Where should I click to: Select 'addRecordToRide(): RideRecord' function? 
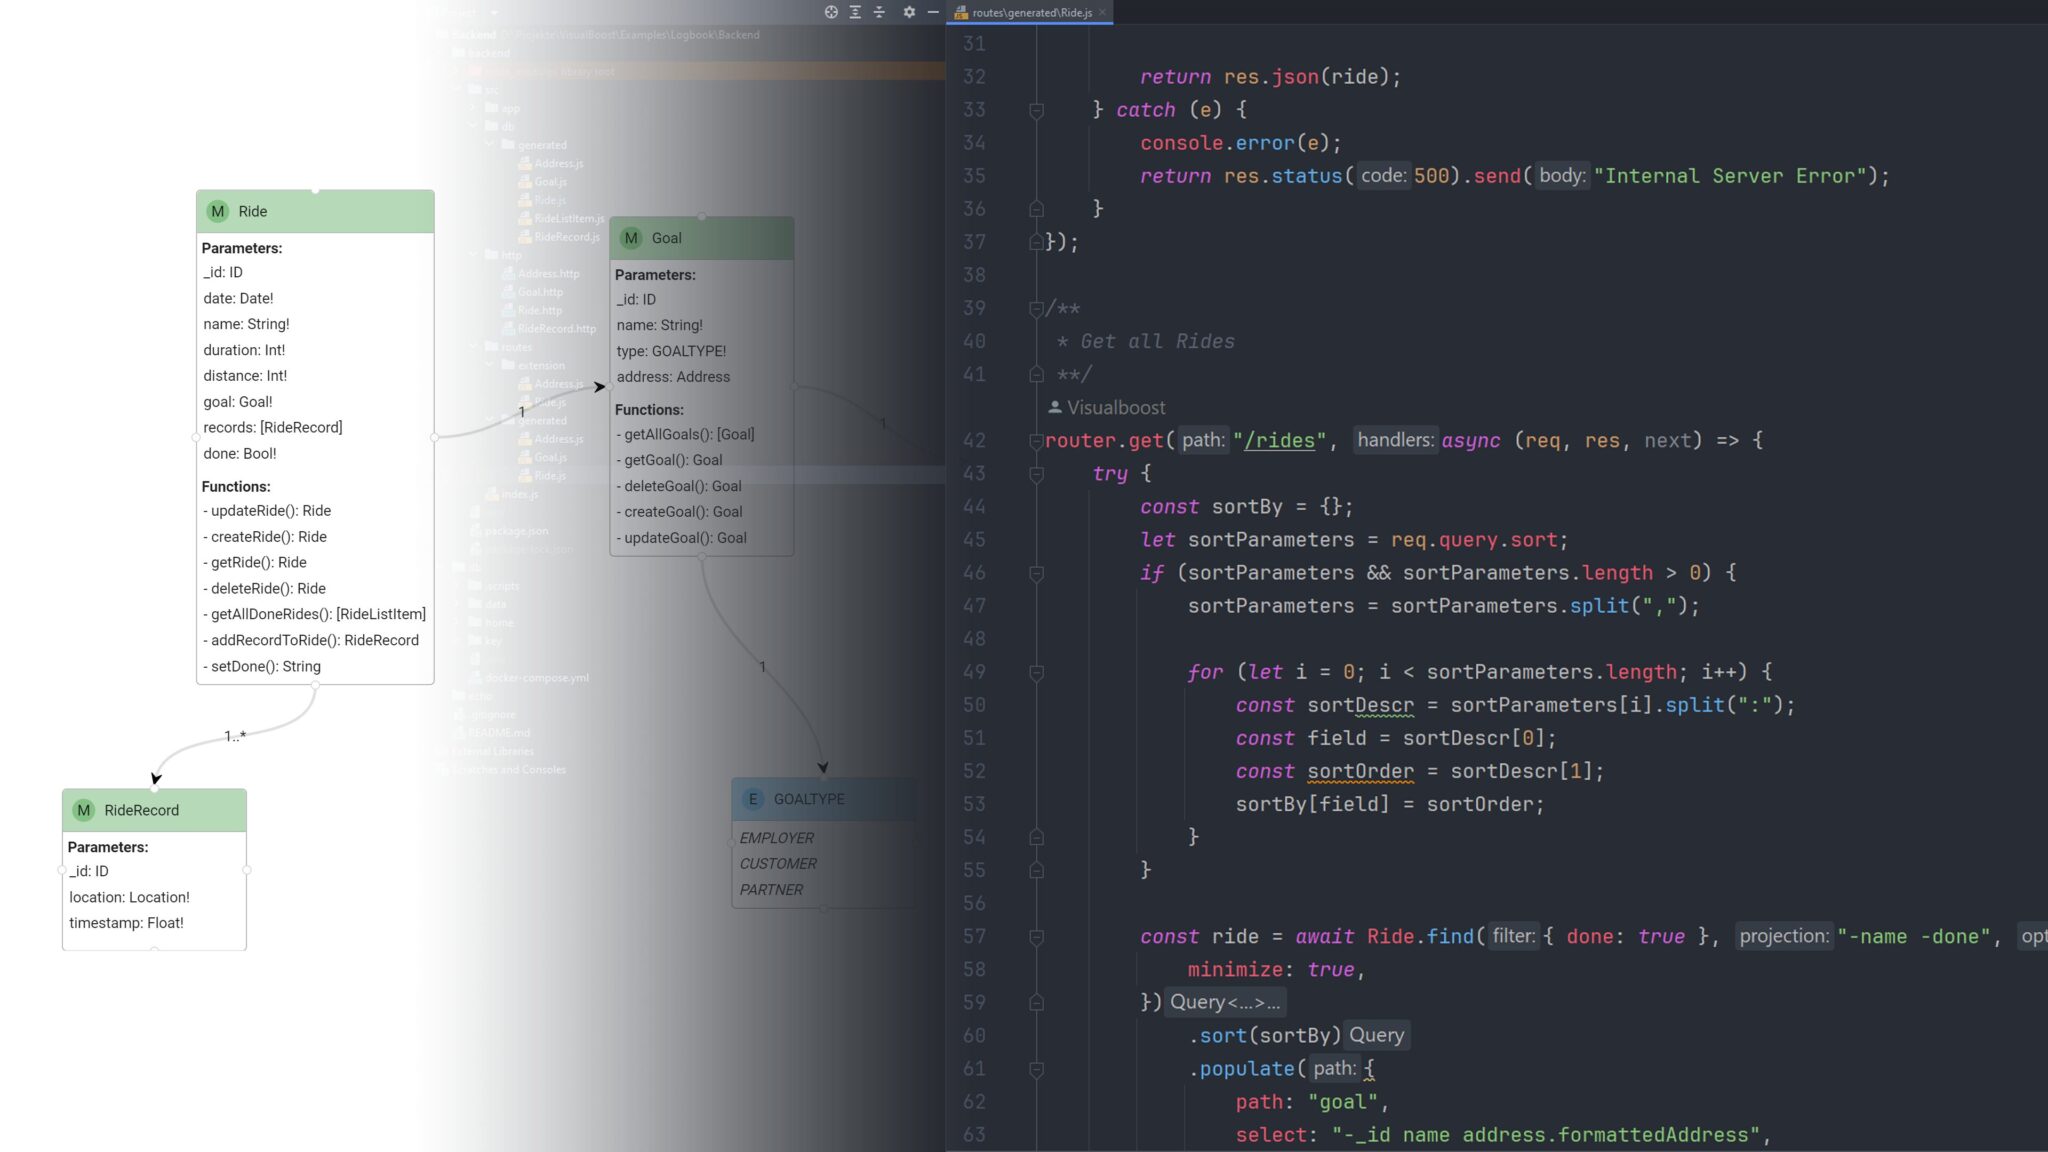[x=311, y=640]
